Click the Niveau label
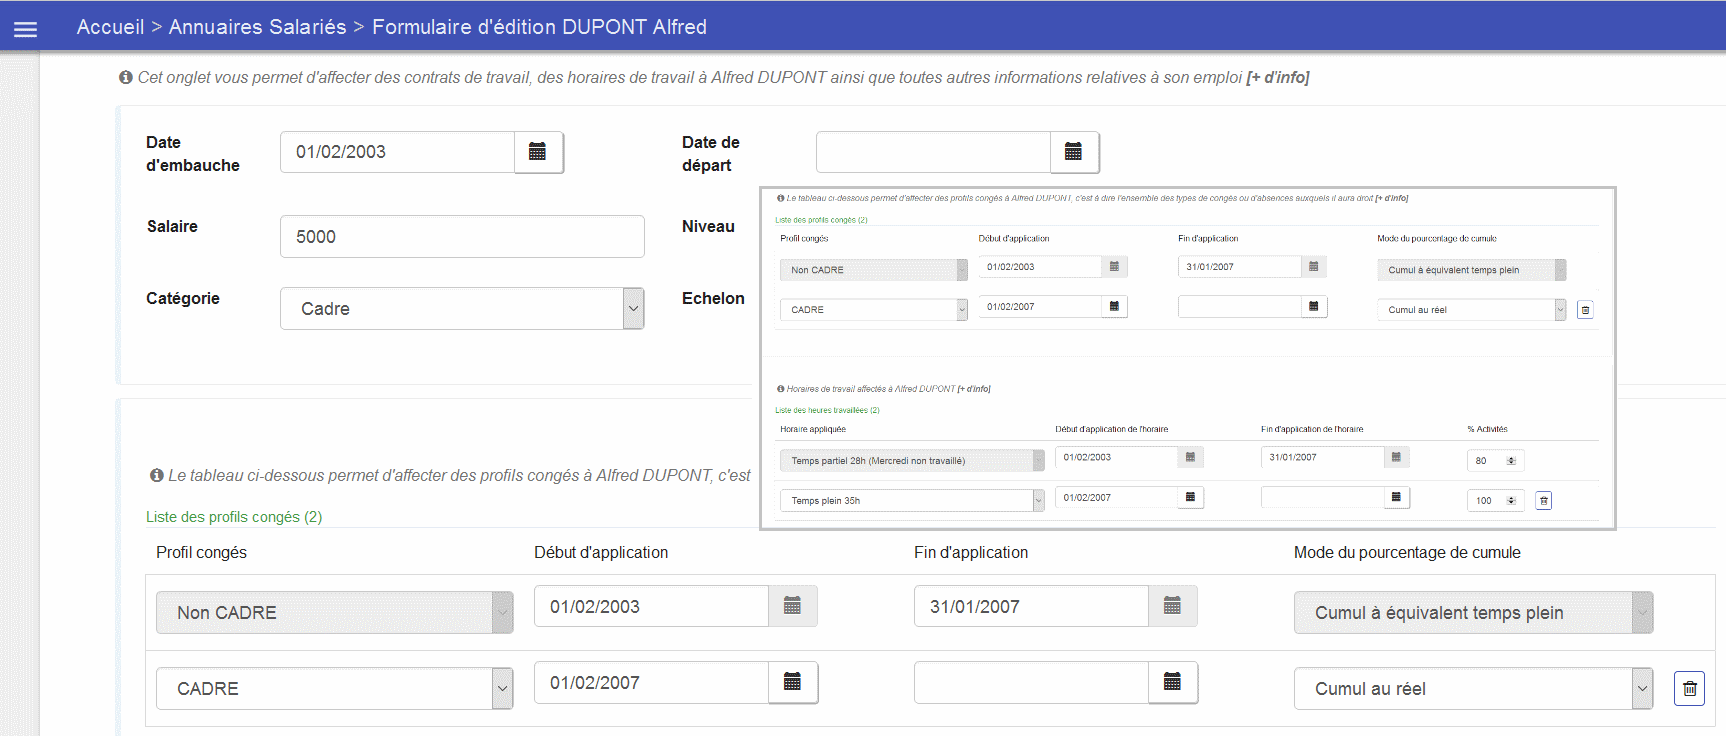1726x736 pixels. [x=708, y=226]
